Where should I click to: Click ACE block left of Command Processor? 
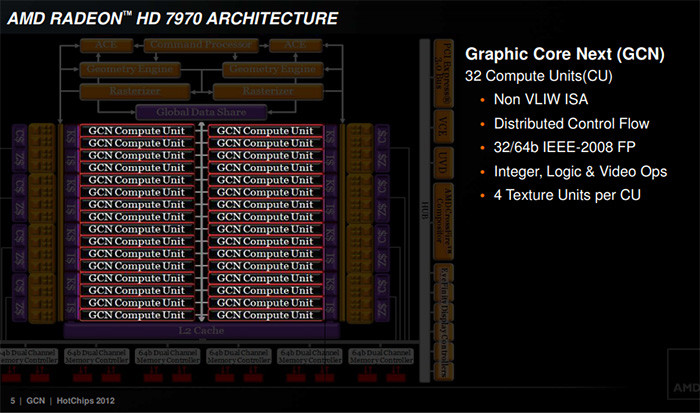(x=106, y=45)
